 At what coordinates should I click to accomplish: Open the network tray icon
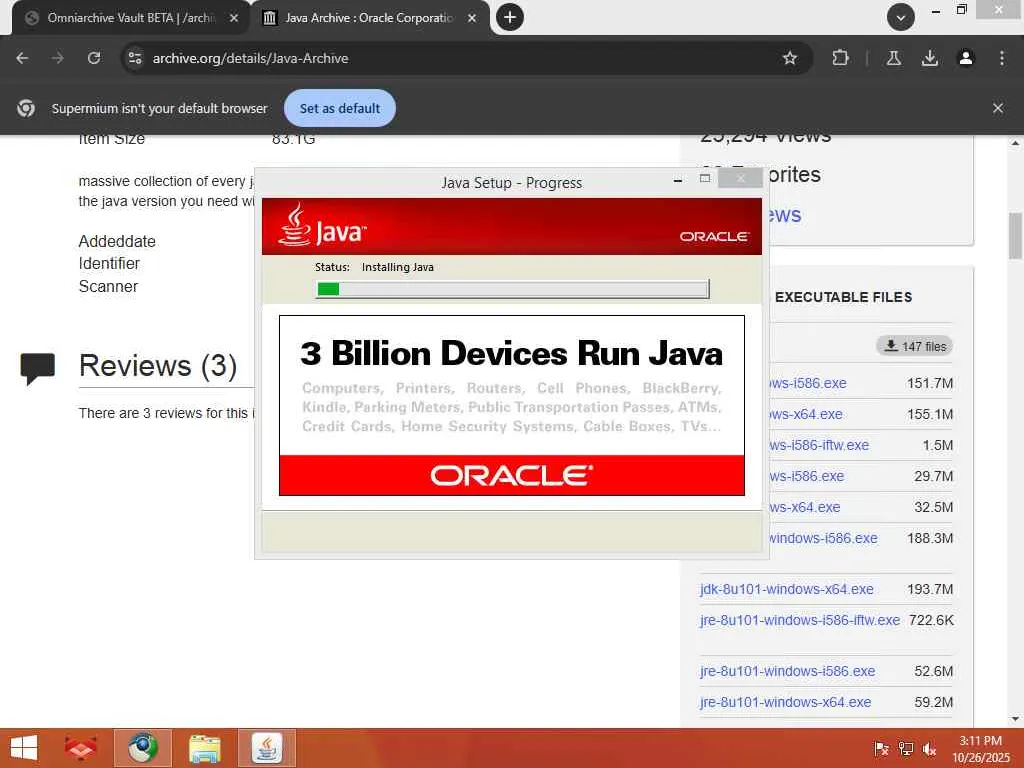tap(905, 748)
